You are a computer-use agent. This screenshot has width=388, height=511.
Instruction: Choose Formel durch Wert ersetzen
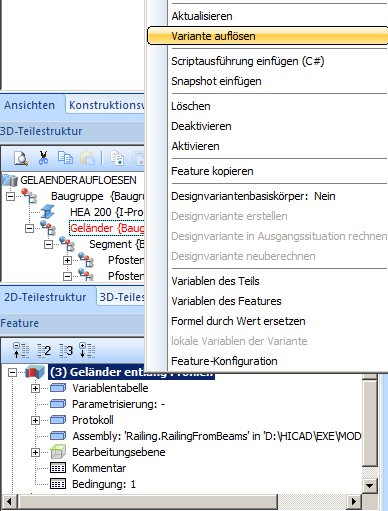238,321
